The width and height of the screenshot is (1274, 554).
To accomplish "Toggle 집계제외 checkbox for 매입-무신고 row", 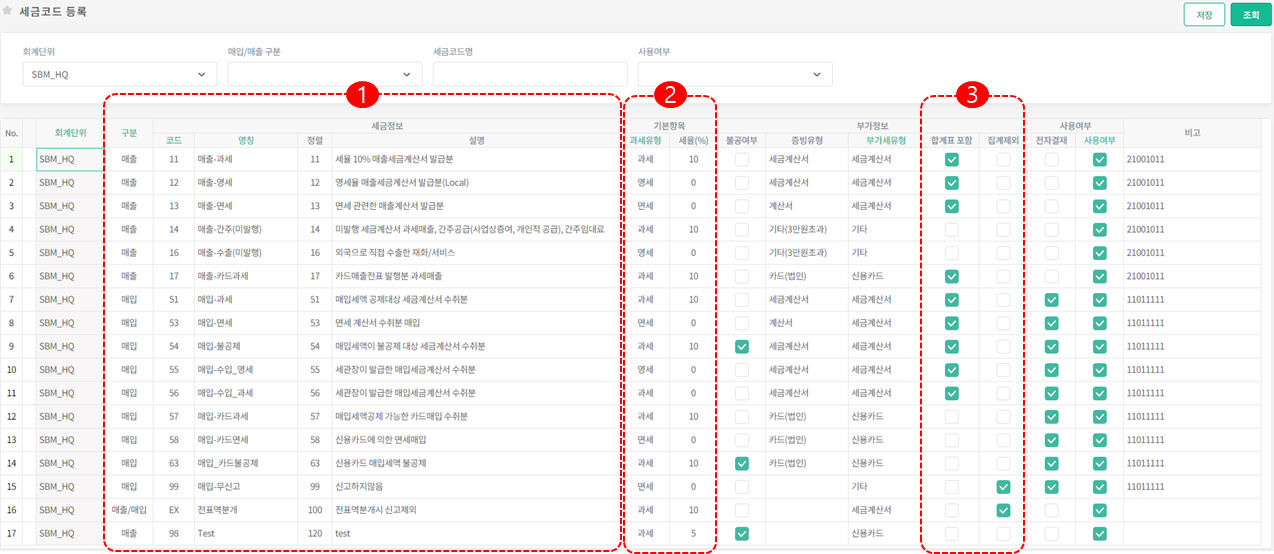I will click(x=1002, y=487).
